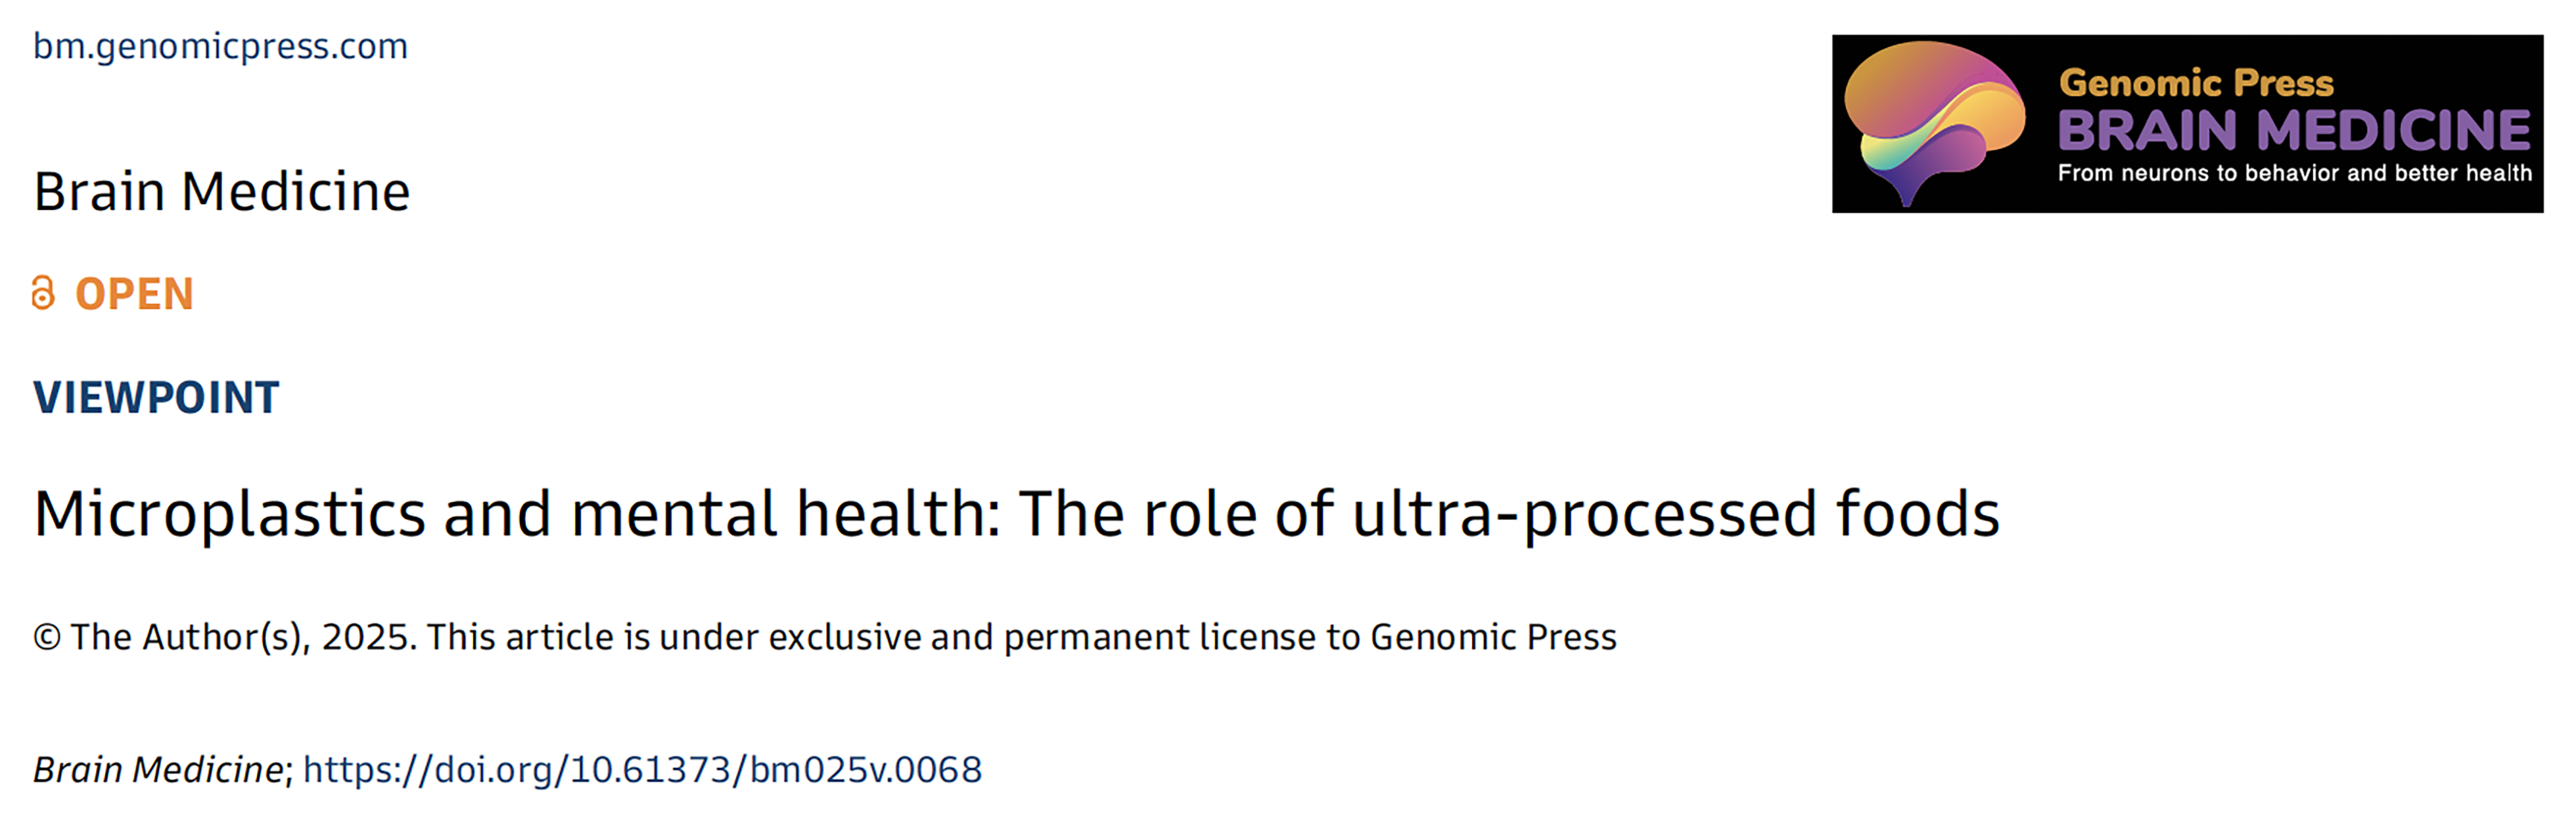Click Genomic Press in the license line
Screen dimensions: 2576x823
[x=1493, y=637]
